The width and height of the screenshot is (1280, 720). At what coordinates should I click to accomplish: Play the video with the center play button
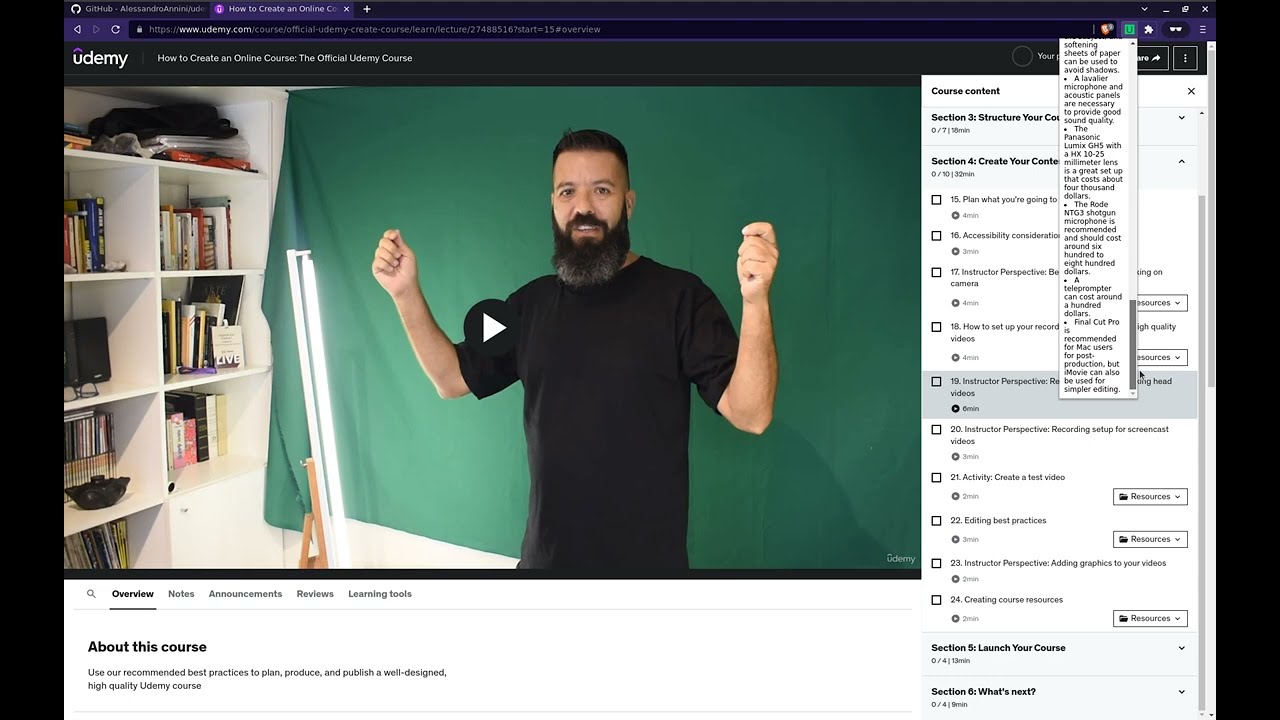tap(492, 327)
